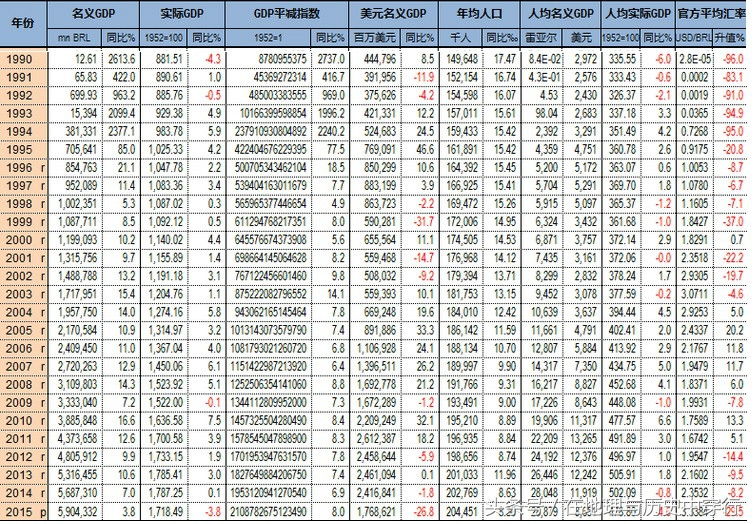Click the 46.6 growth value for 1995
Image resolution: width=753 pixels, height=524 pixels.
click(425, 149)
